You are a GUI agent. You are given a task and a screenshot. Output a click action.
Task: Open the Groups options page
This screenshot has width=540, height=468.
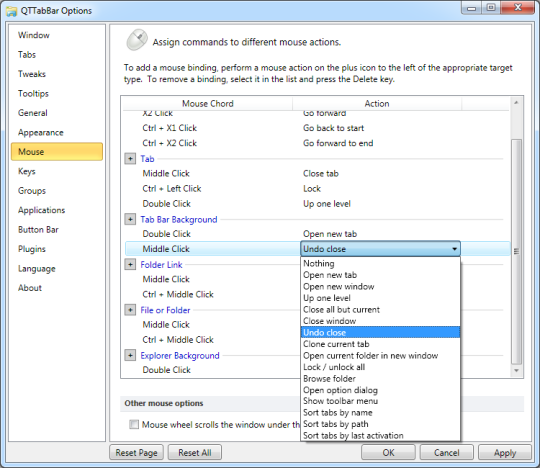coord(57,191)
